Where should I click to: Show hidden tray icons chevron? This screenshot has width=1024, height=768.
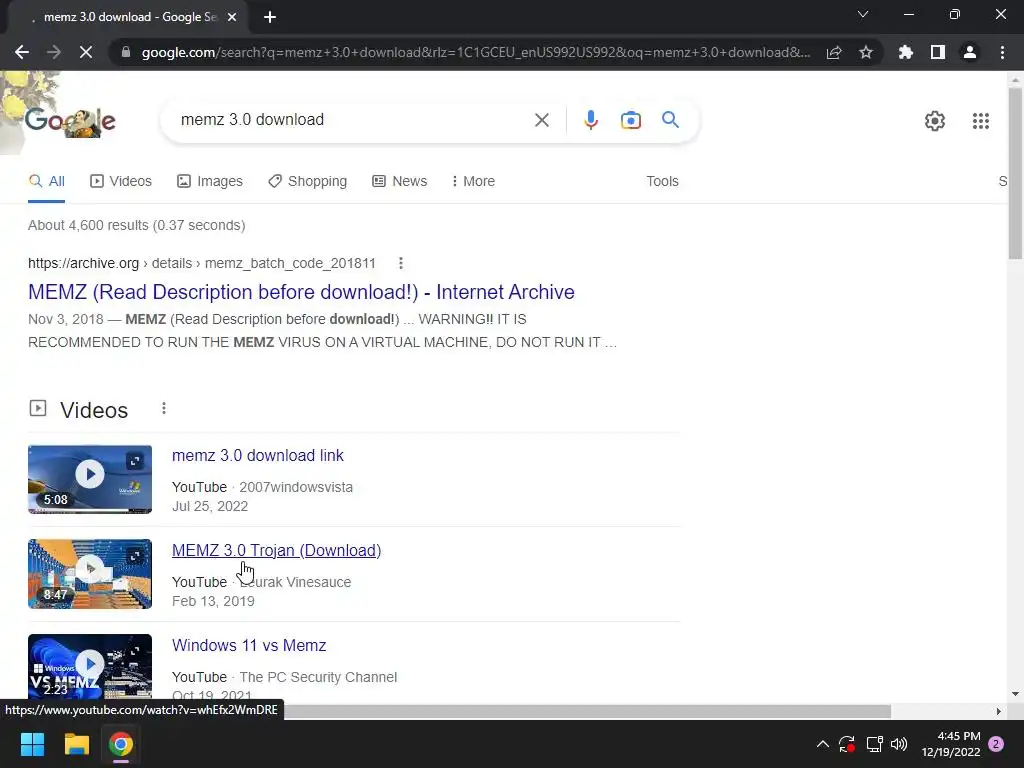pos(823,744)
